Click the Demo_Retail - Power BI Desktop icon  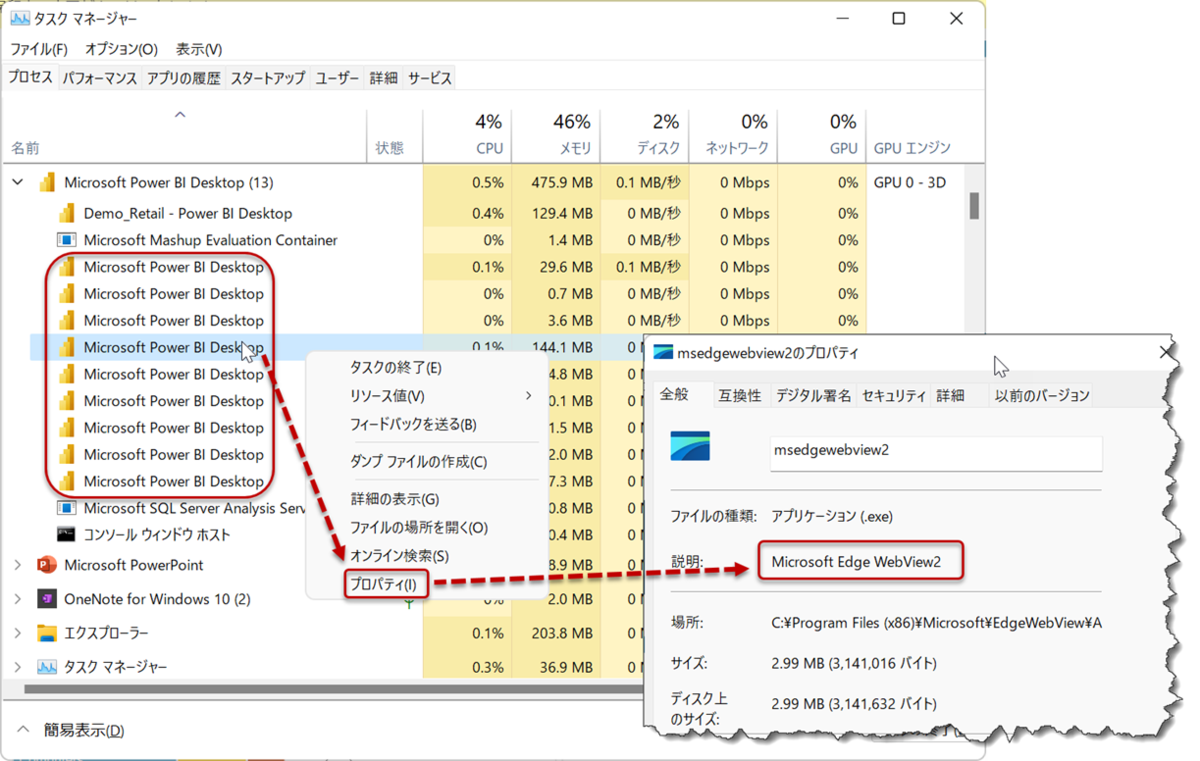[x=67, y=213]
